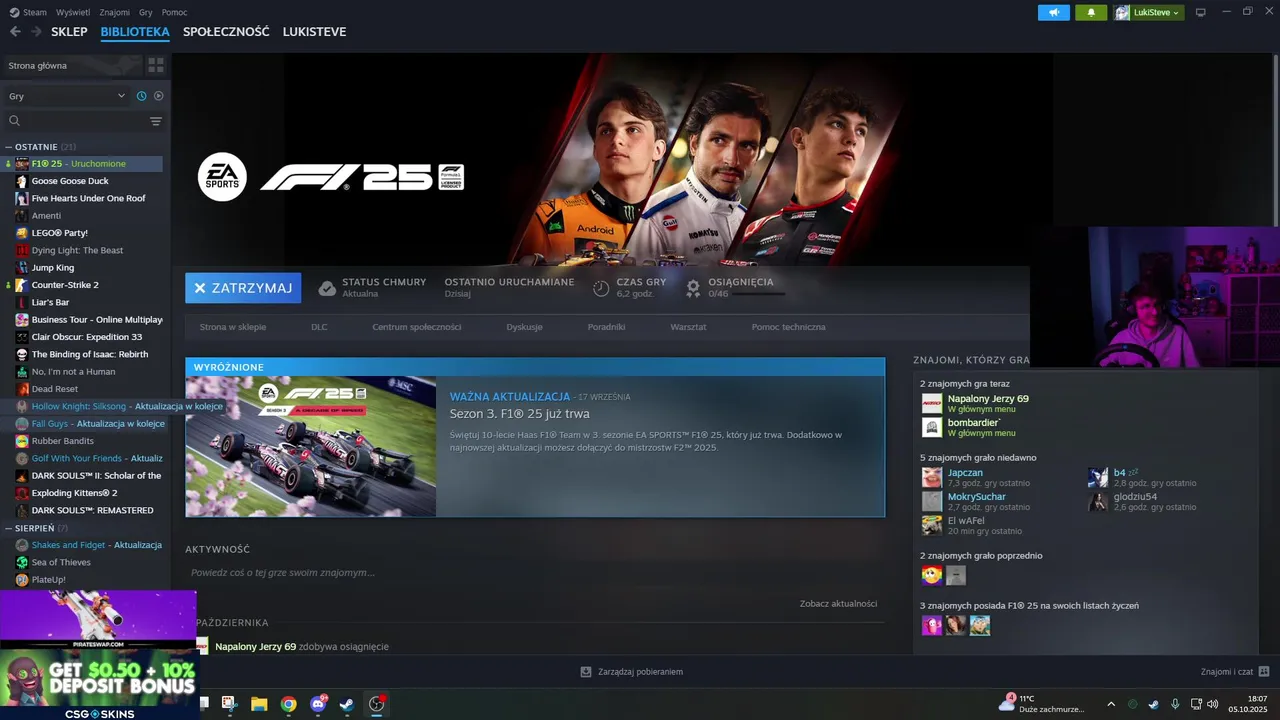Open notifications bell icon
The width and height of the screenshot is (1280, 720).
1091,12
